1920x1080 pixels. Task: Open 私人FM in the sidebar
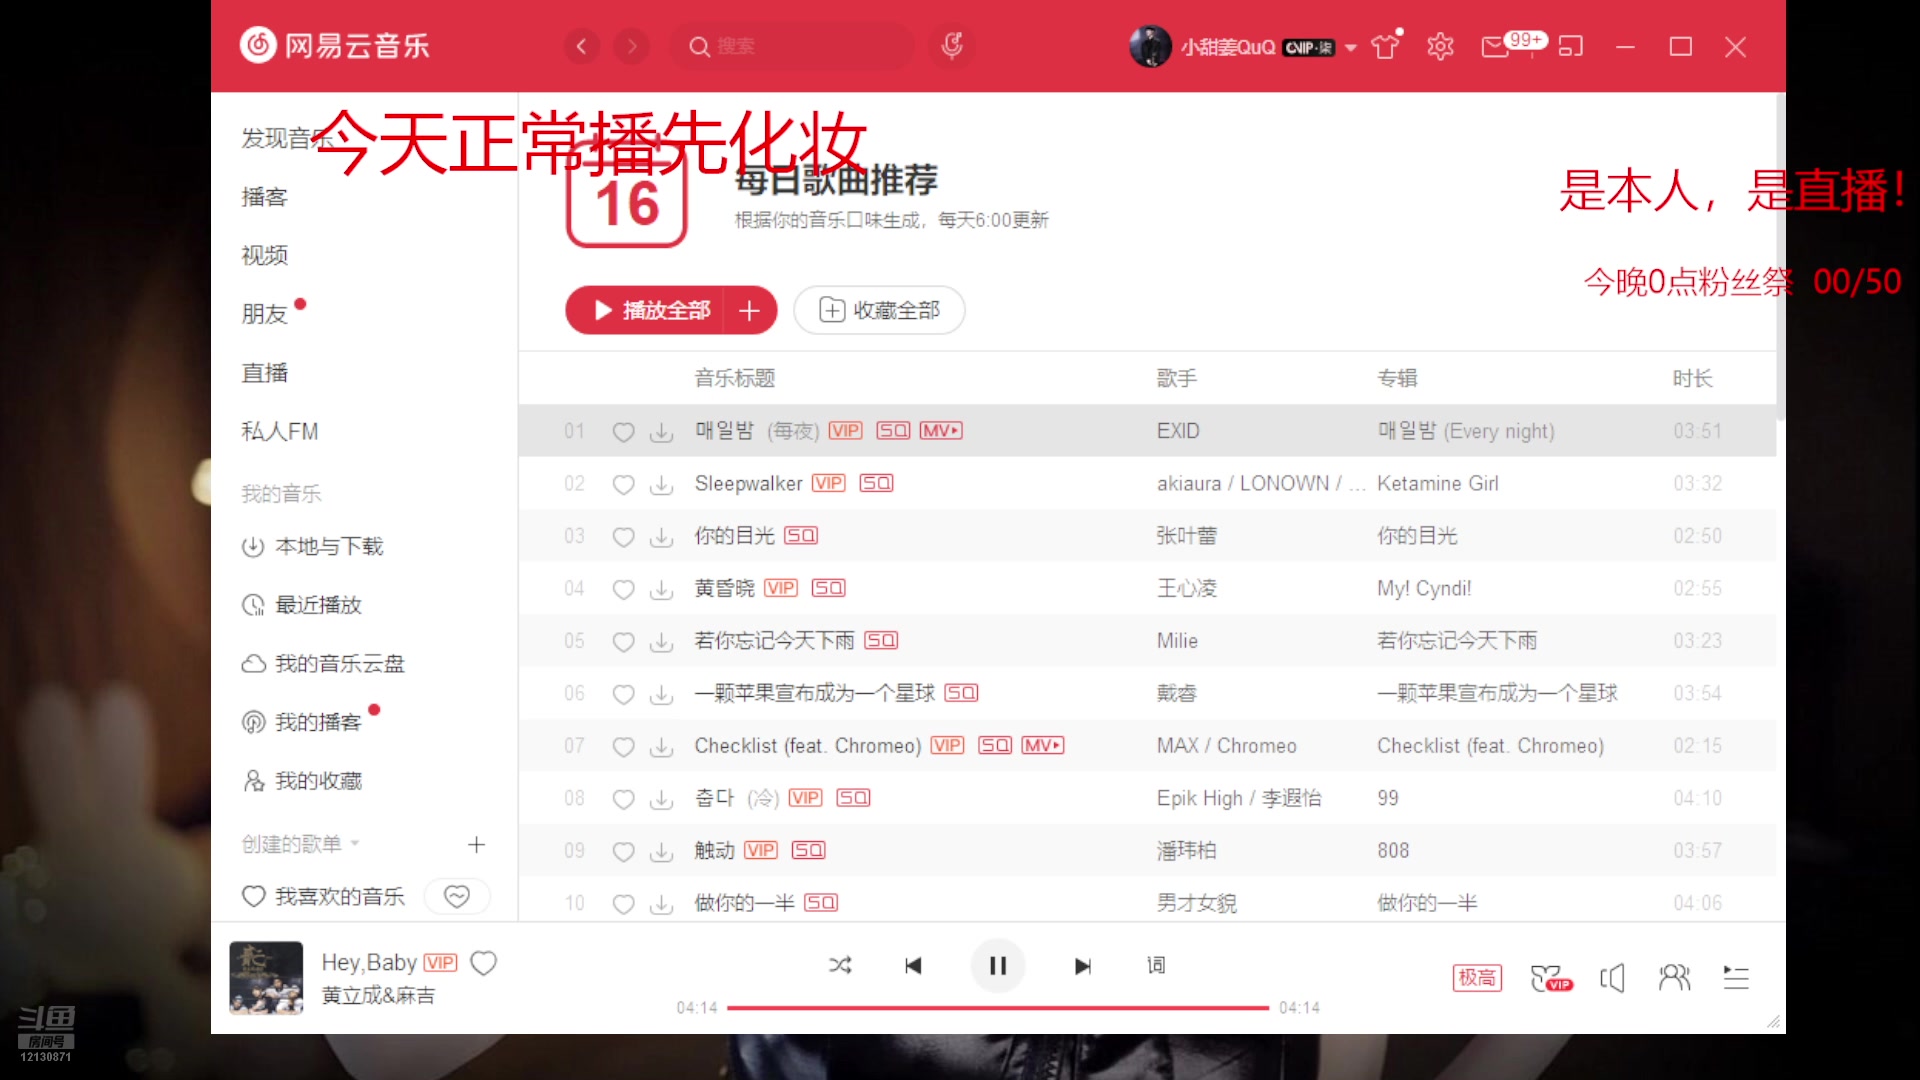point(280,432)
